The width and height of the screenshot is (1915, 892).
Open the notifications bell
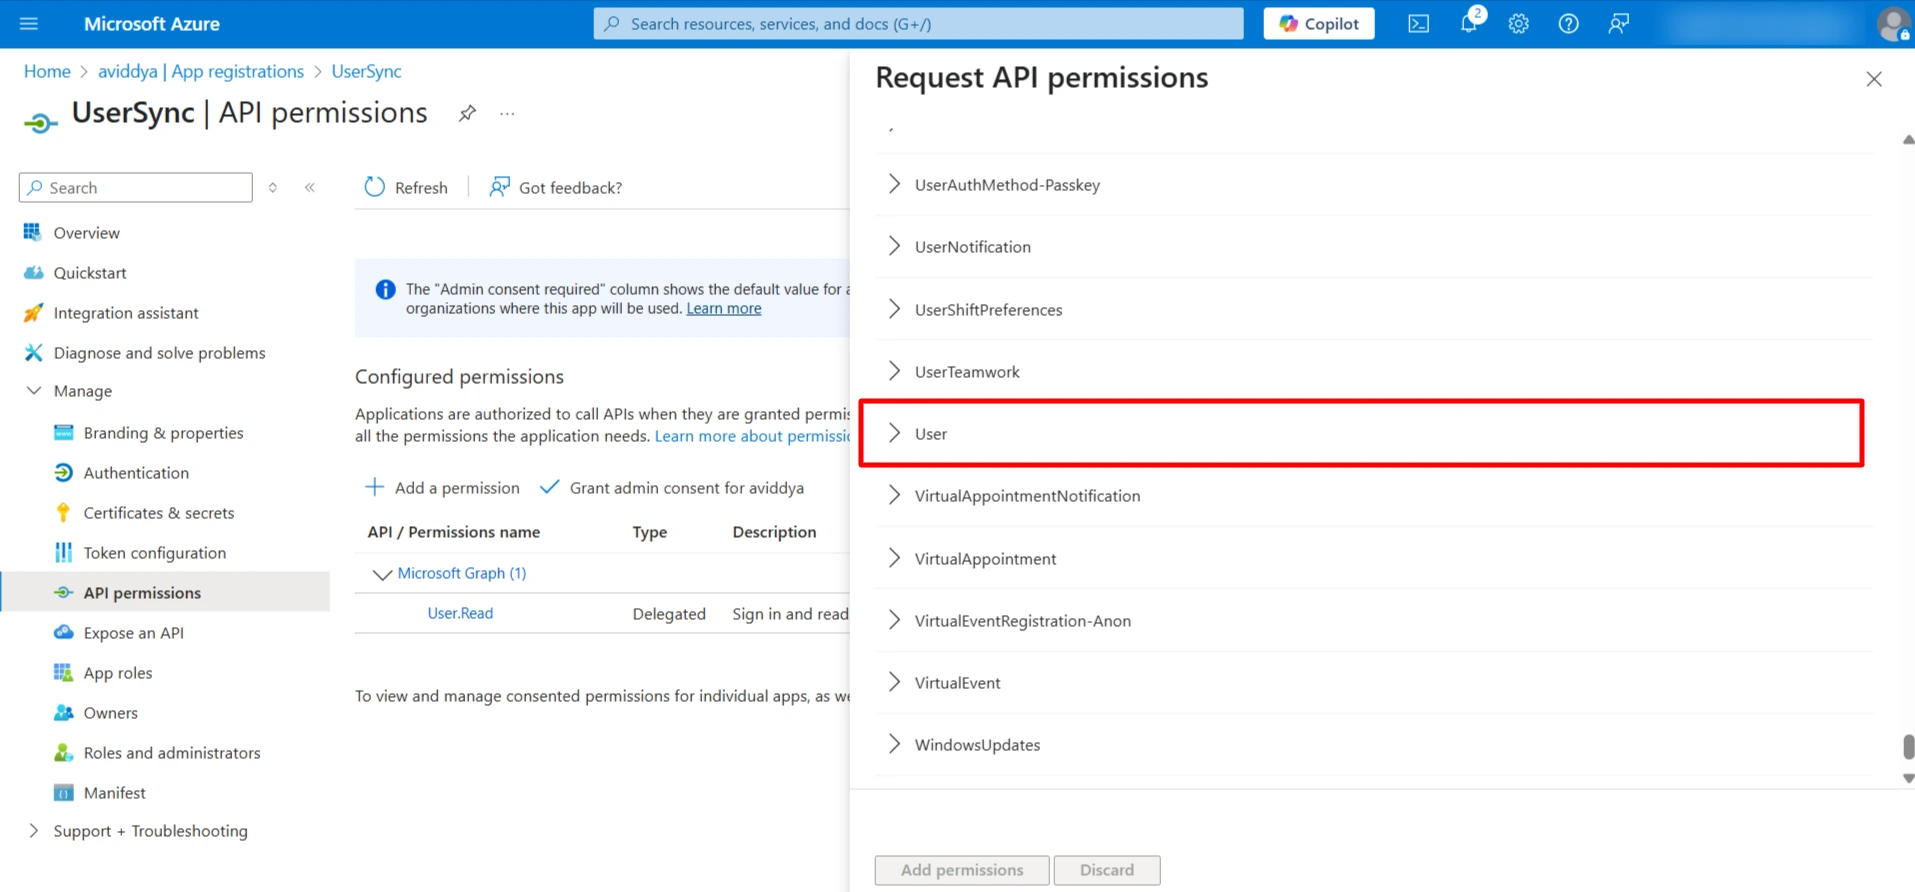point(1468,23)
